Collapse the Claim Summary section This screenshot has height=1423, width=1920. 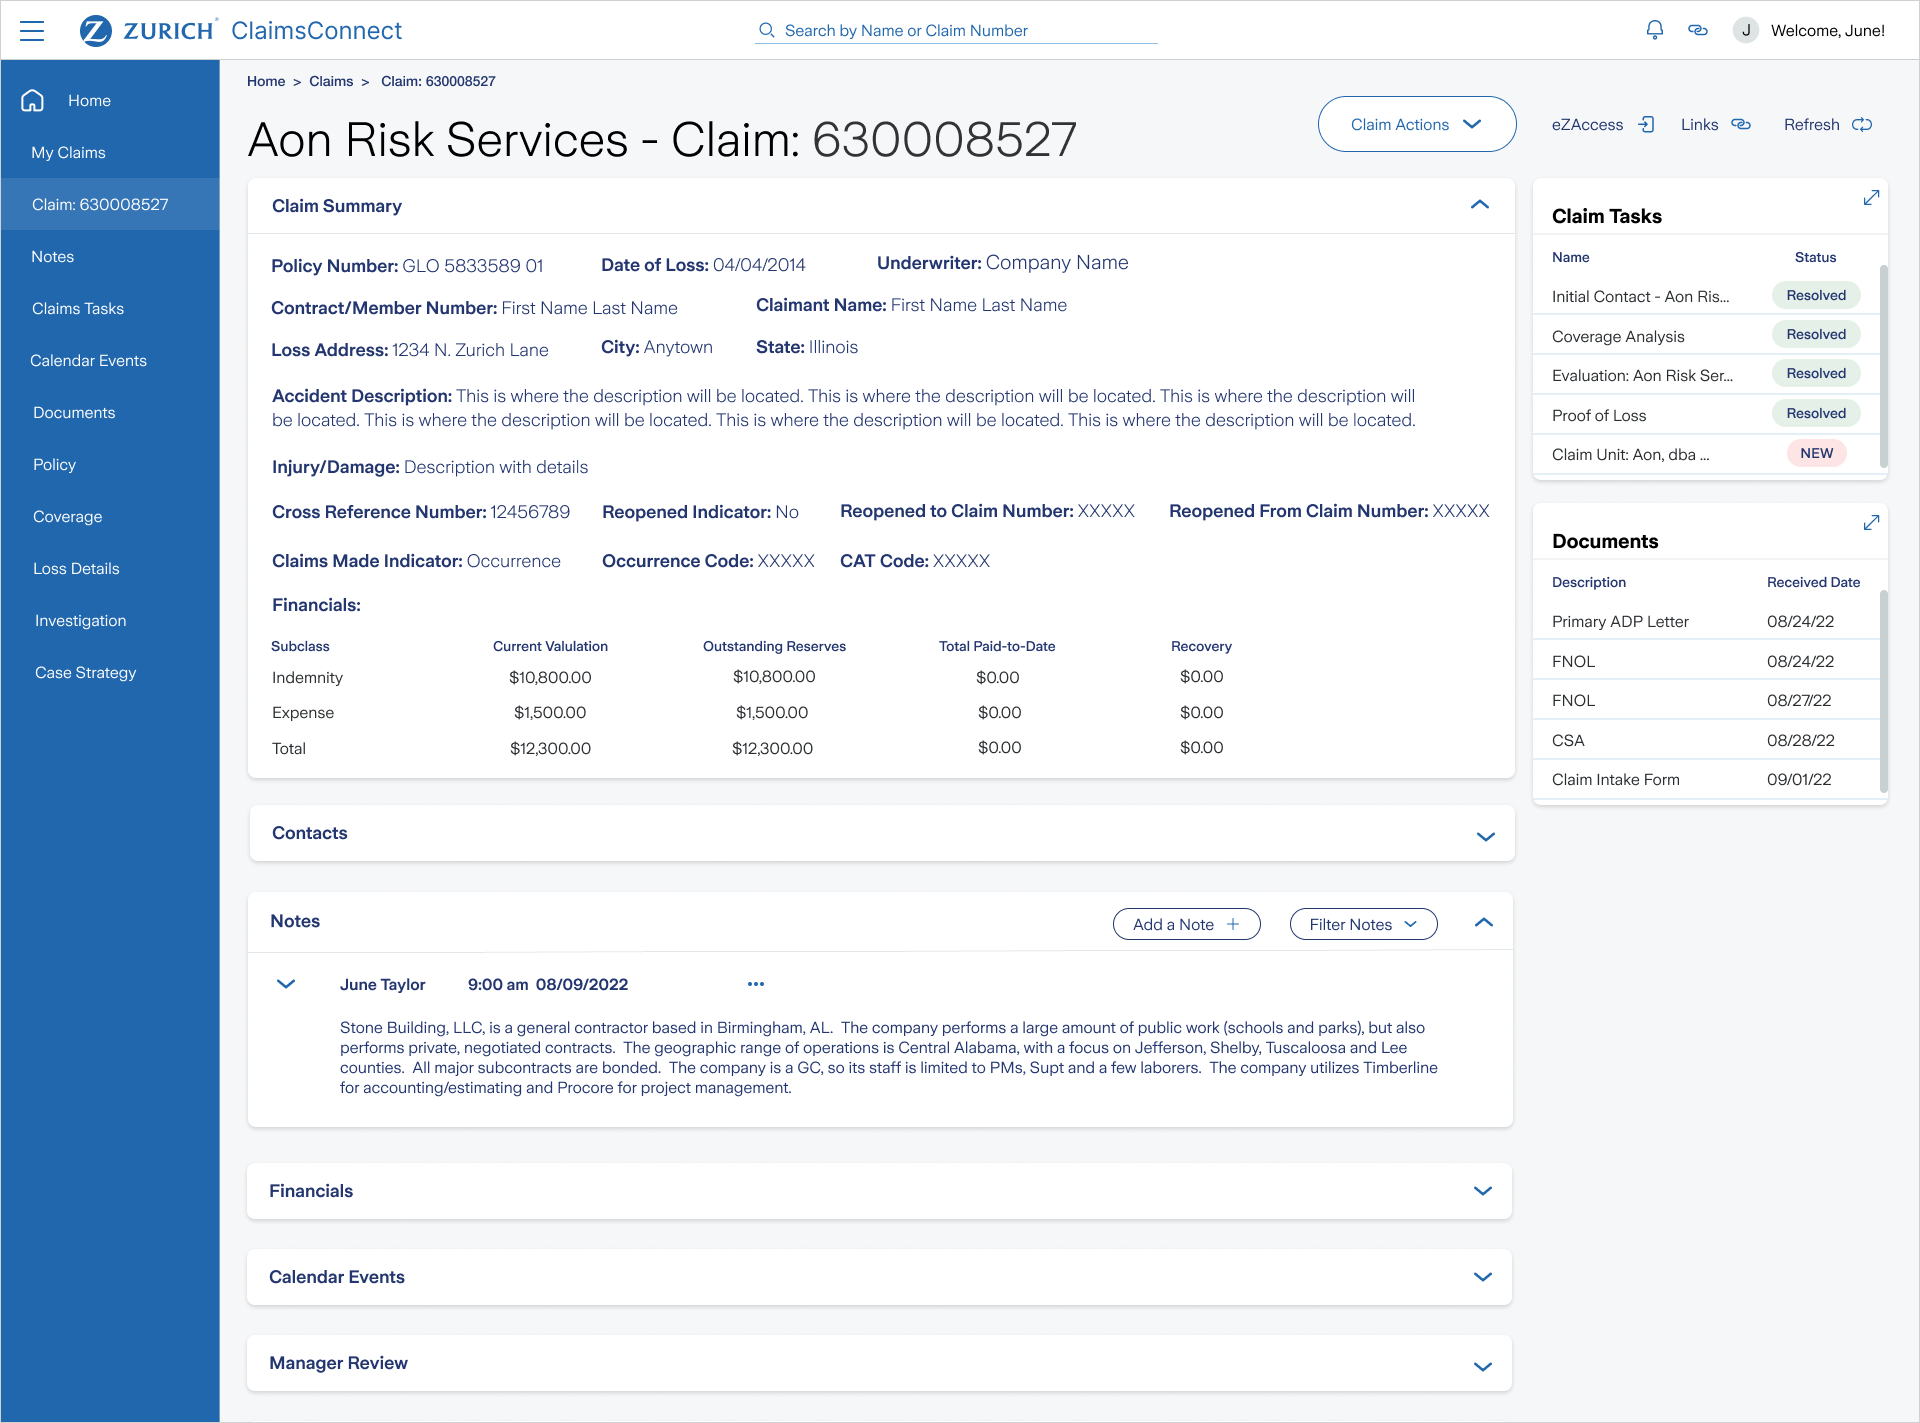click(x=1480, y=205)
